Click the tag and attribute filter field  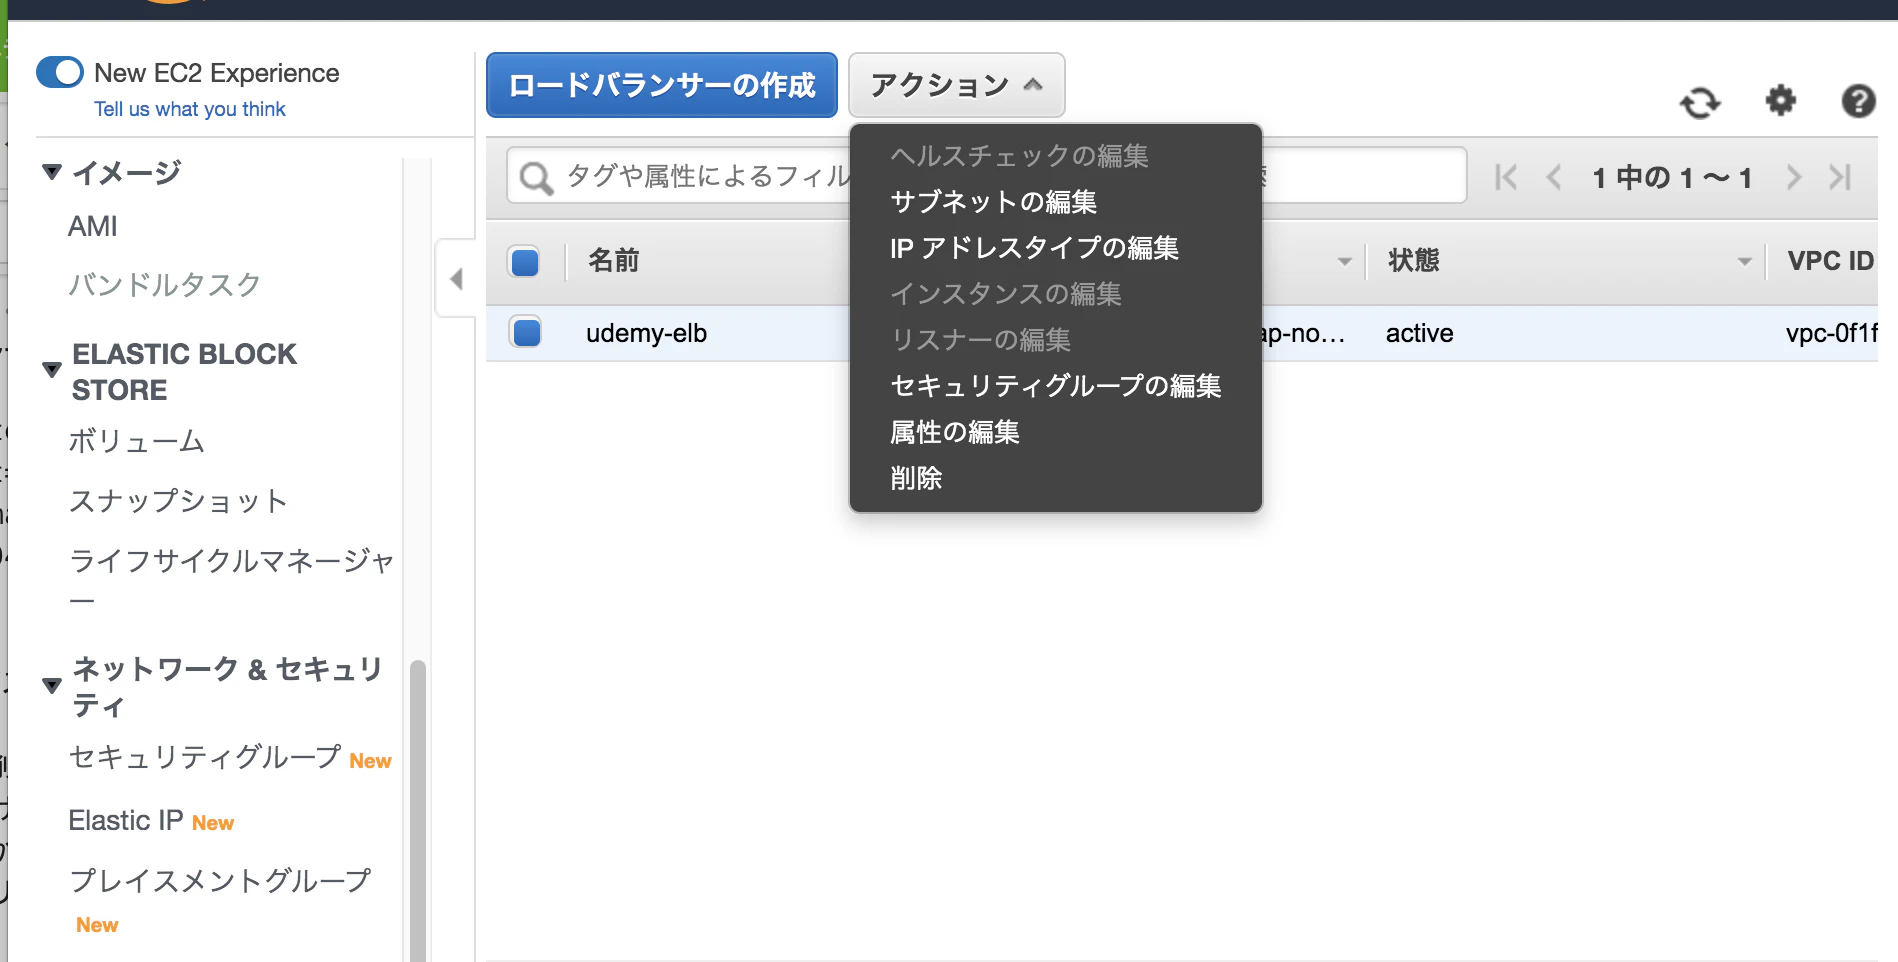[987, 176]
